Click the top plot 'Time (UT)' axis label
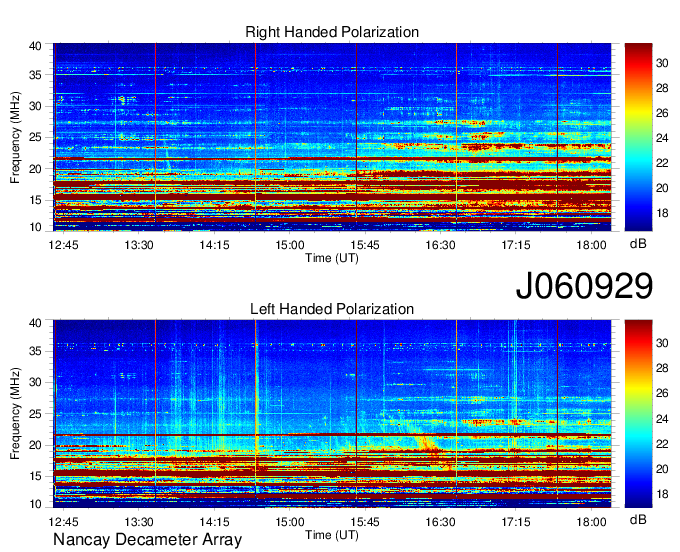 pos(332,258)
